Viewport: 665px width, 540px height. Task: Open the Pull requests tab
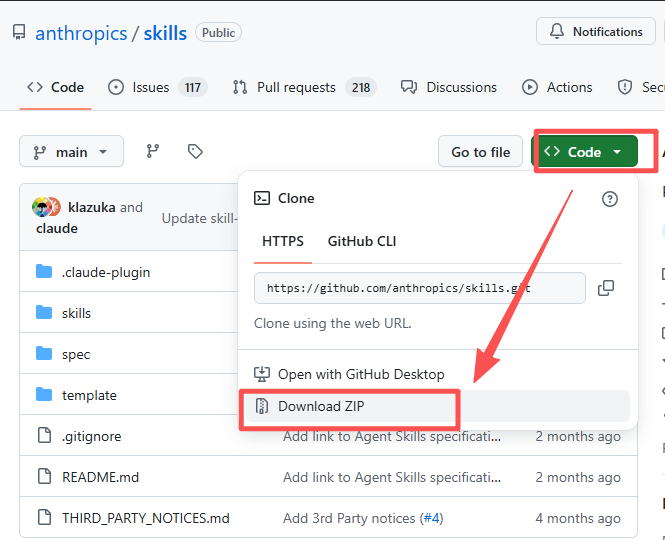304,87
